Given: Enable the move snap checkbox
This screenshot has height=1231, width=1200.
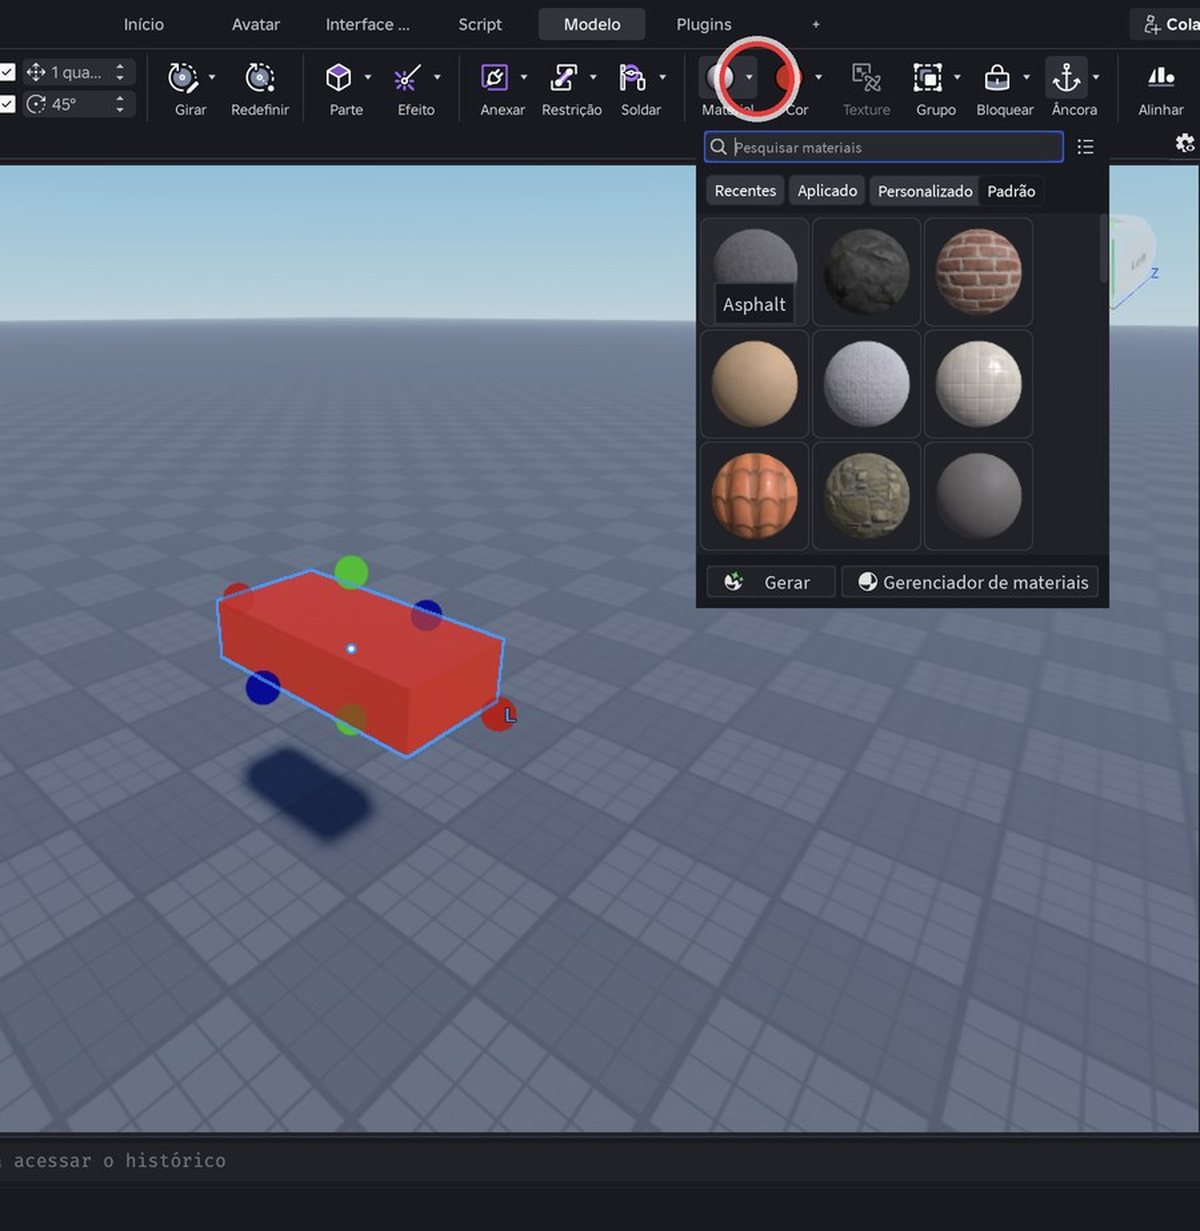Looking at the screenshot, I should [7, 72].
